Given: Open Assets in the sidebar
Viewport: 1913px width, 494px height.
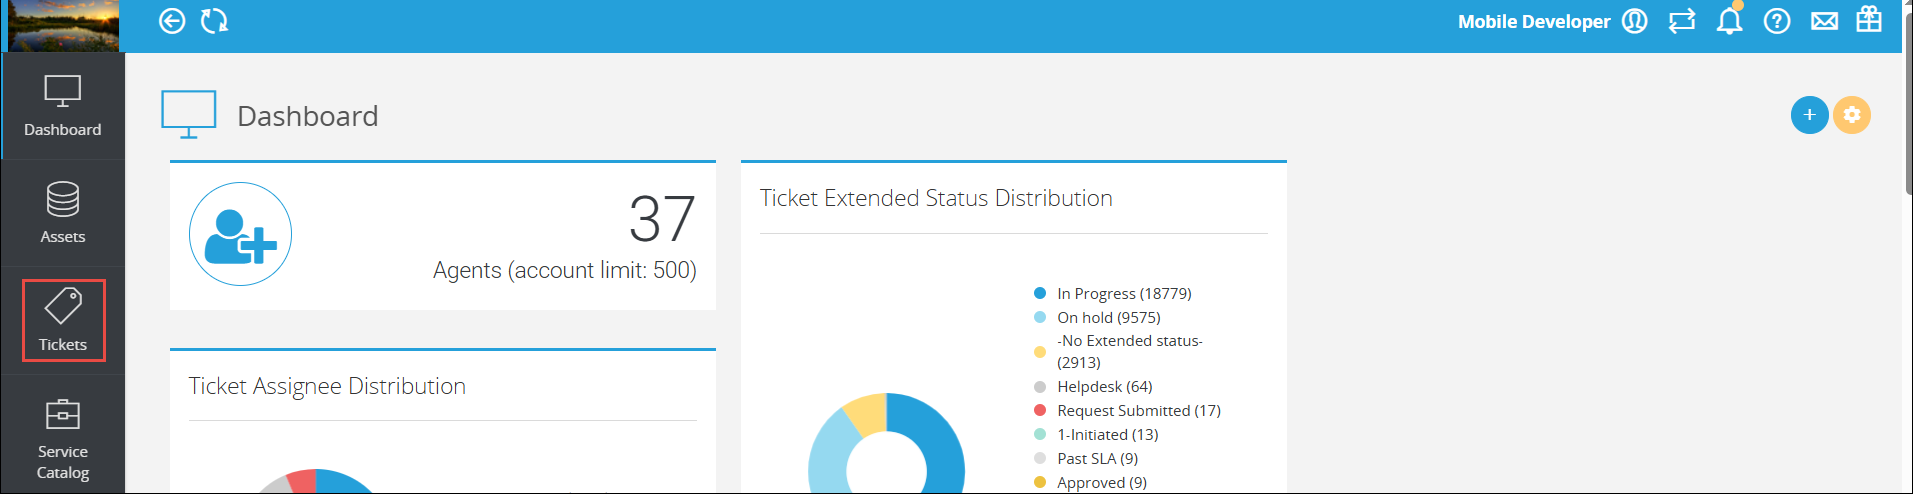Looking at the screenshot, I should pyautogui.click(x=63, y=213).
